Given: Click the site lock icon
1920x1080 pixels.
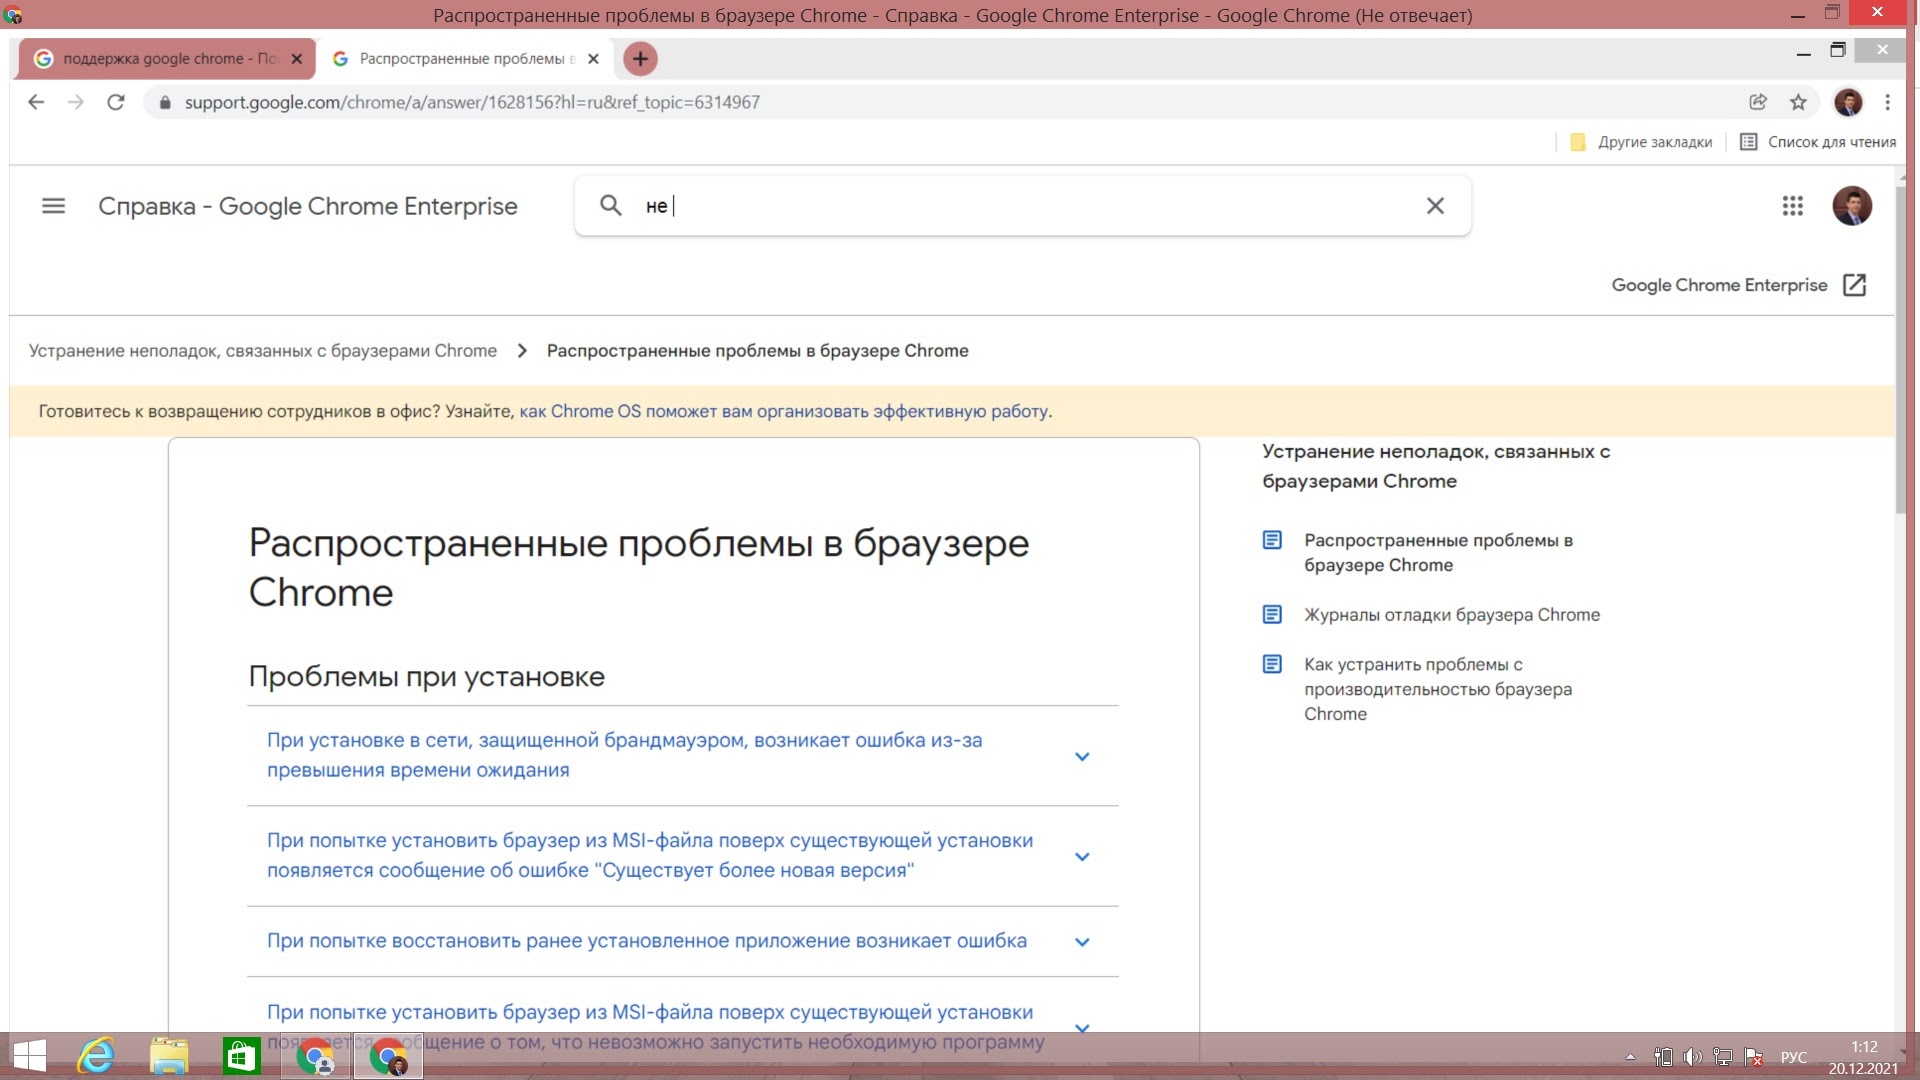Looking at the screenshot, I should pyautogui.click(x=165, y=102).
